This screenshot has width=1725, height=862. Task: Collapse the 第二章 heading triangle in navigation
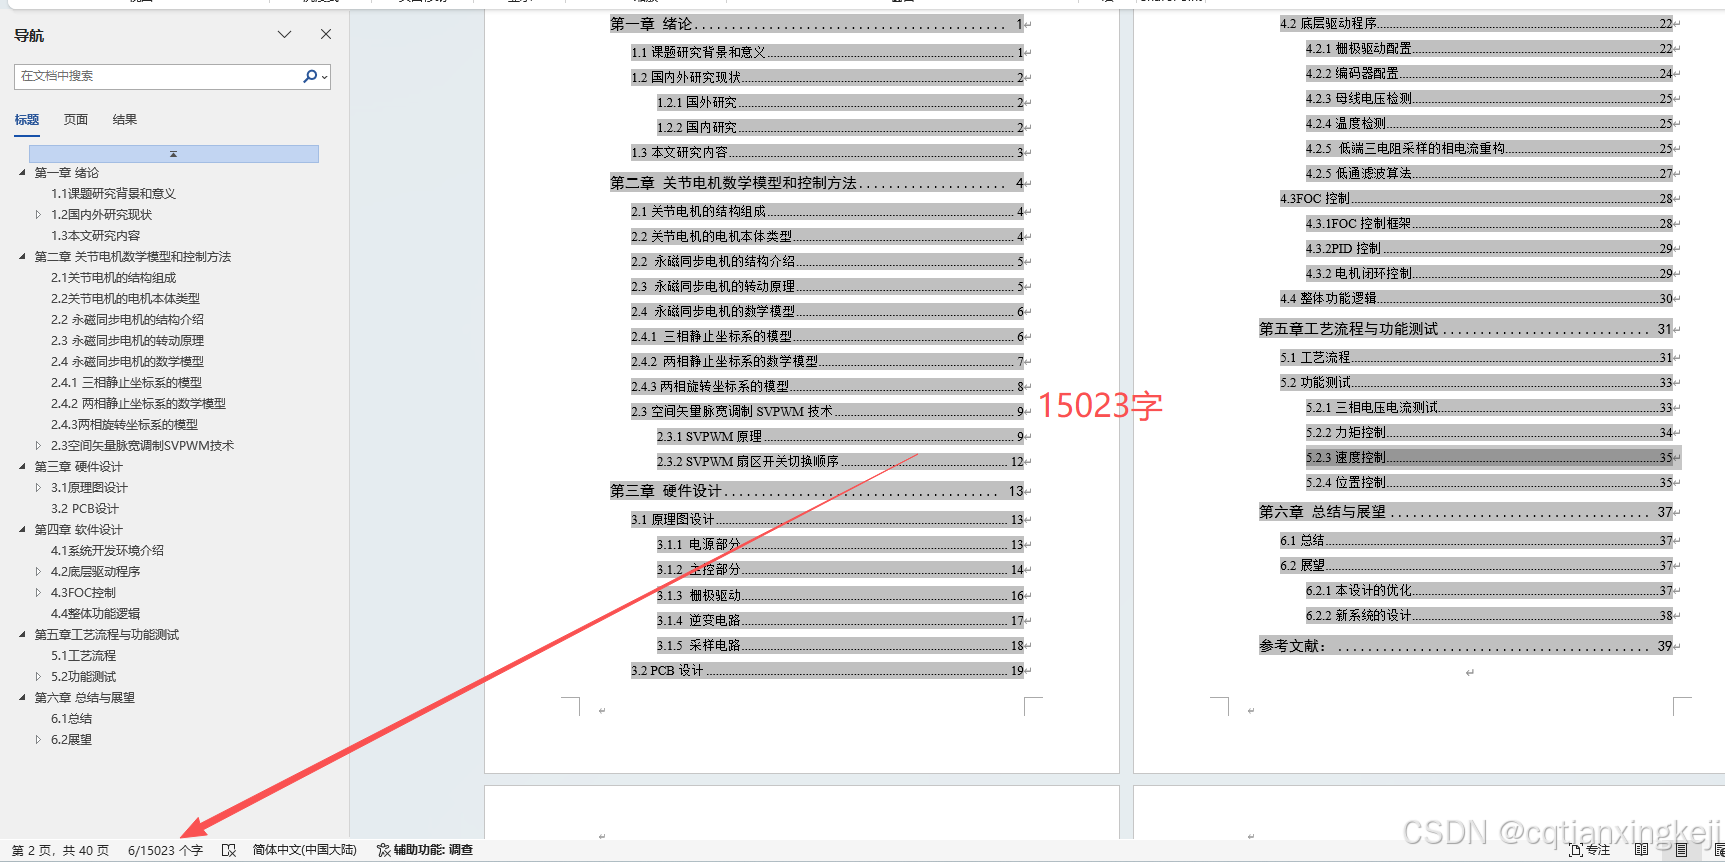click(x=22, y=256)
